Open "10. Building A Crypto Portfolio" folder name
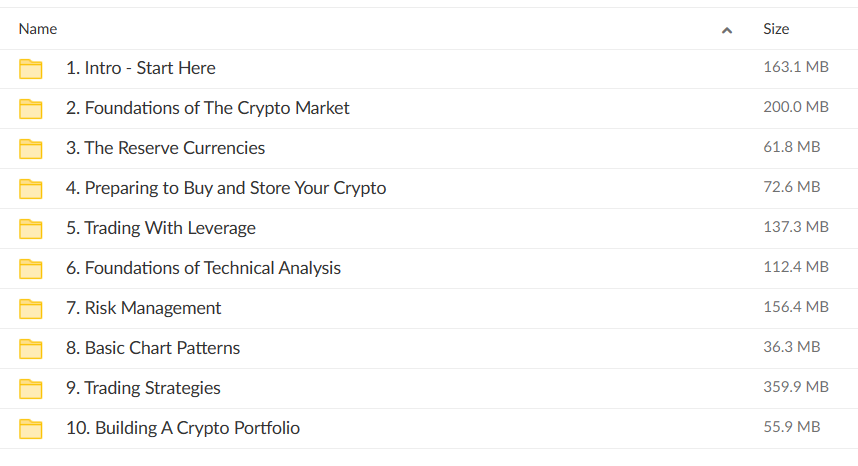 pyautogui.click(x=183, y=428)
